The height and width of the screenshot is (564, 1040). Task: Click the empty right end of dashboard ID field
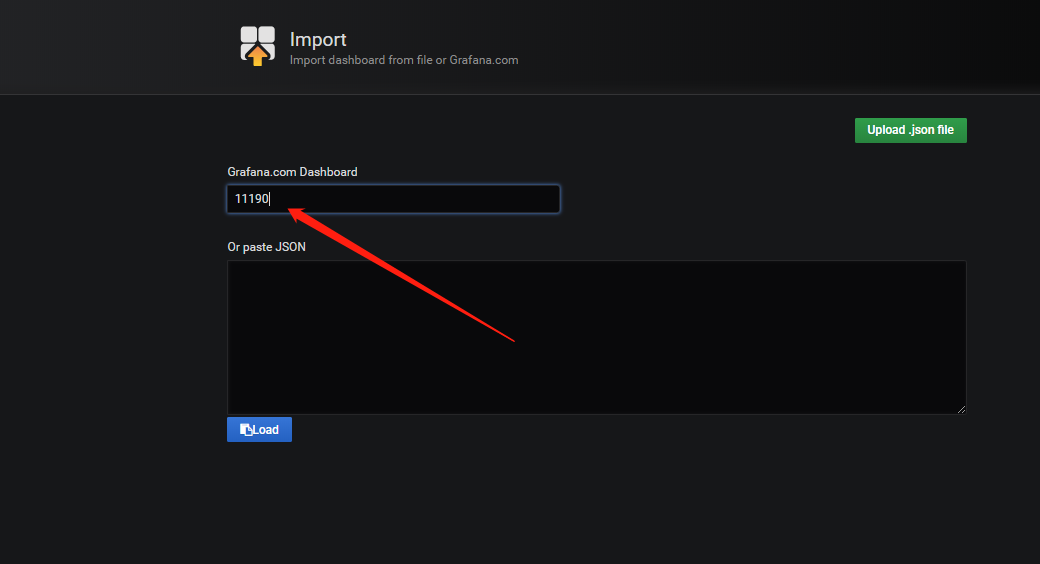point(520,199)
